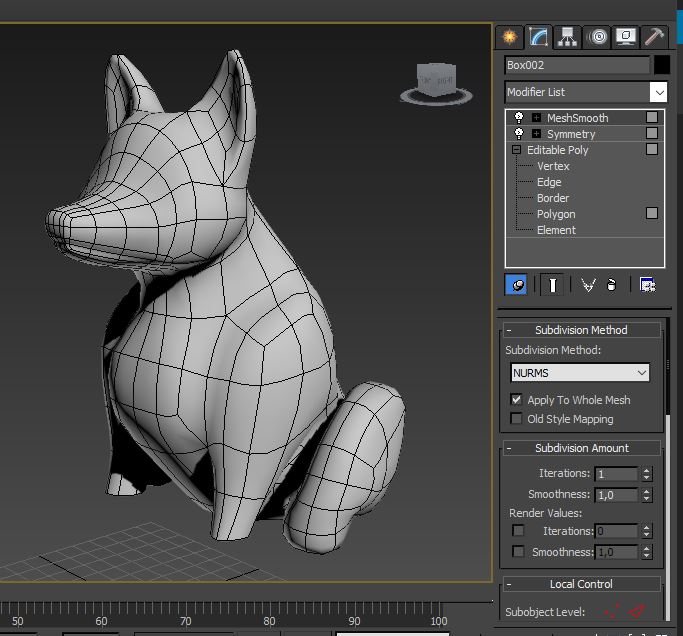This screenshot has width=683, height=636.
Task: Open the Create panel tab
Action: pos(510,37)
